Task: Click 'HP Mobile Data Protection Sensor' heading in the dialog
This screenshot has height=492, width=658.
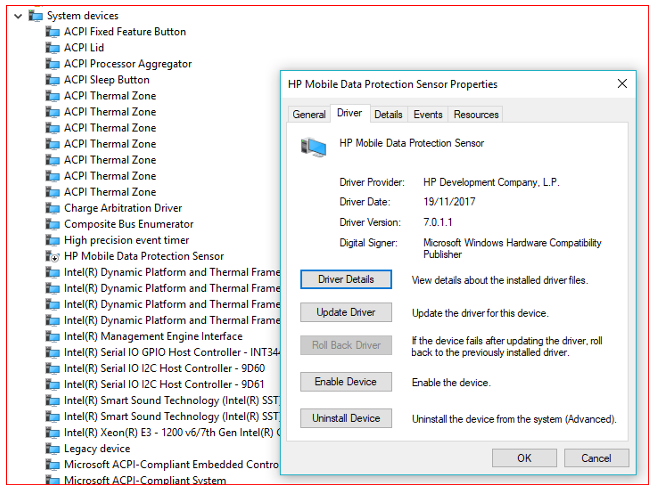Action: coord(411,144)
